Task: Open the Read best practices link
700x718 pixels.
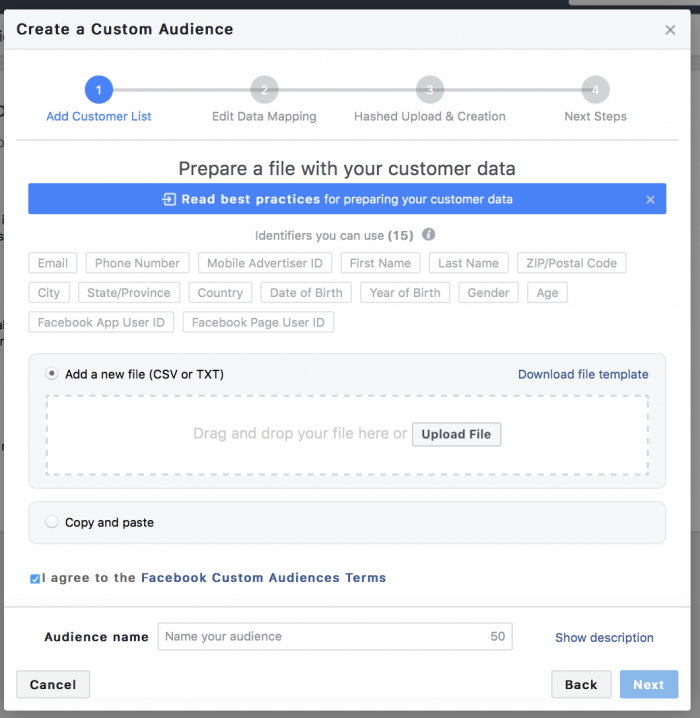Action: point(251,199)
